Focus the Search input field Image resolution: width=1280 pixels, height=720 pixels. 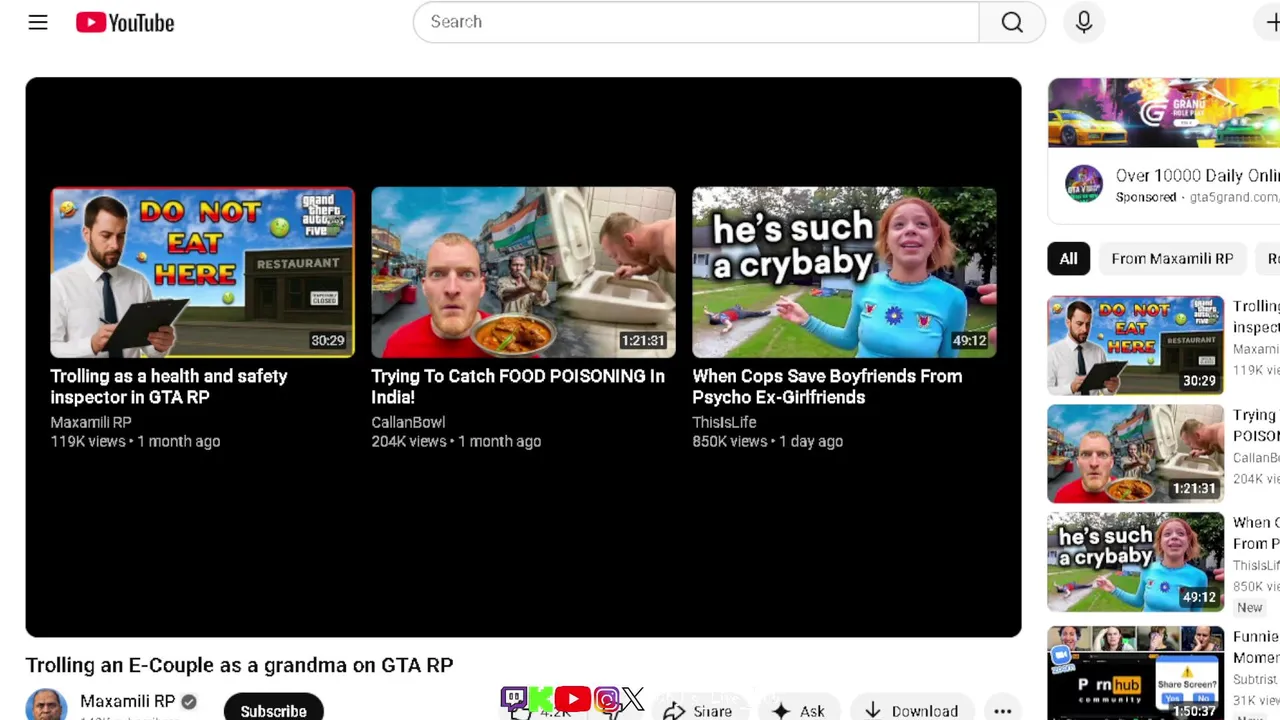coord(696,22)
